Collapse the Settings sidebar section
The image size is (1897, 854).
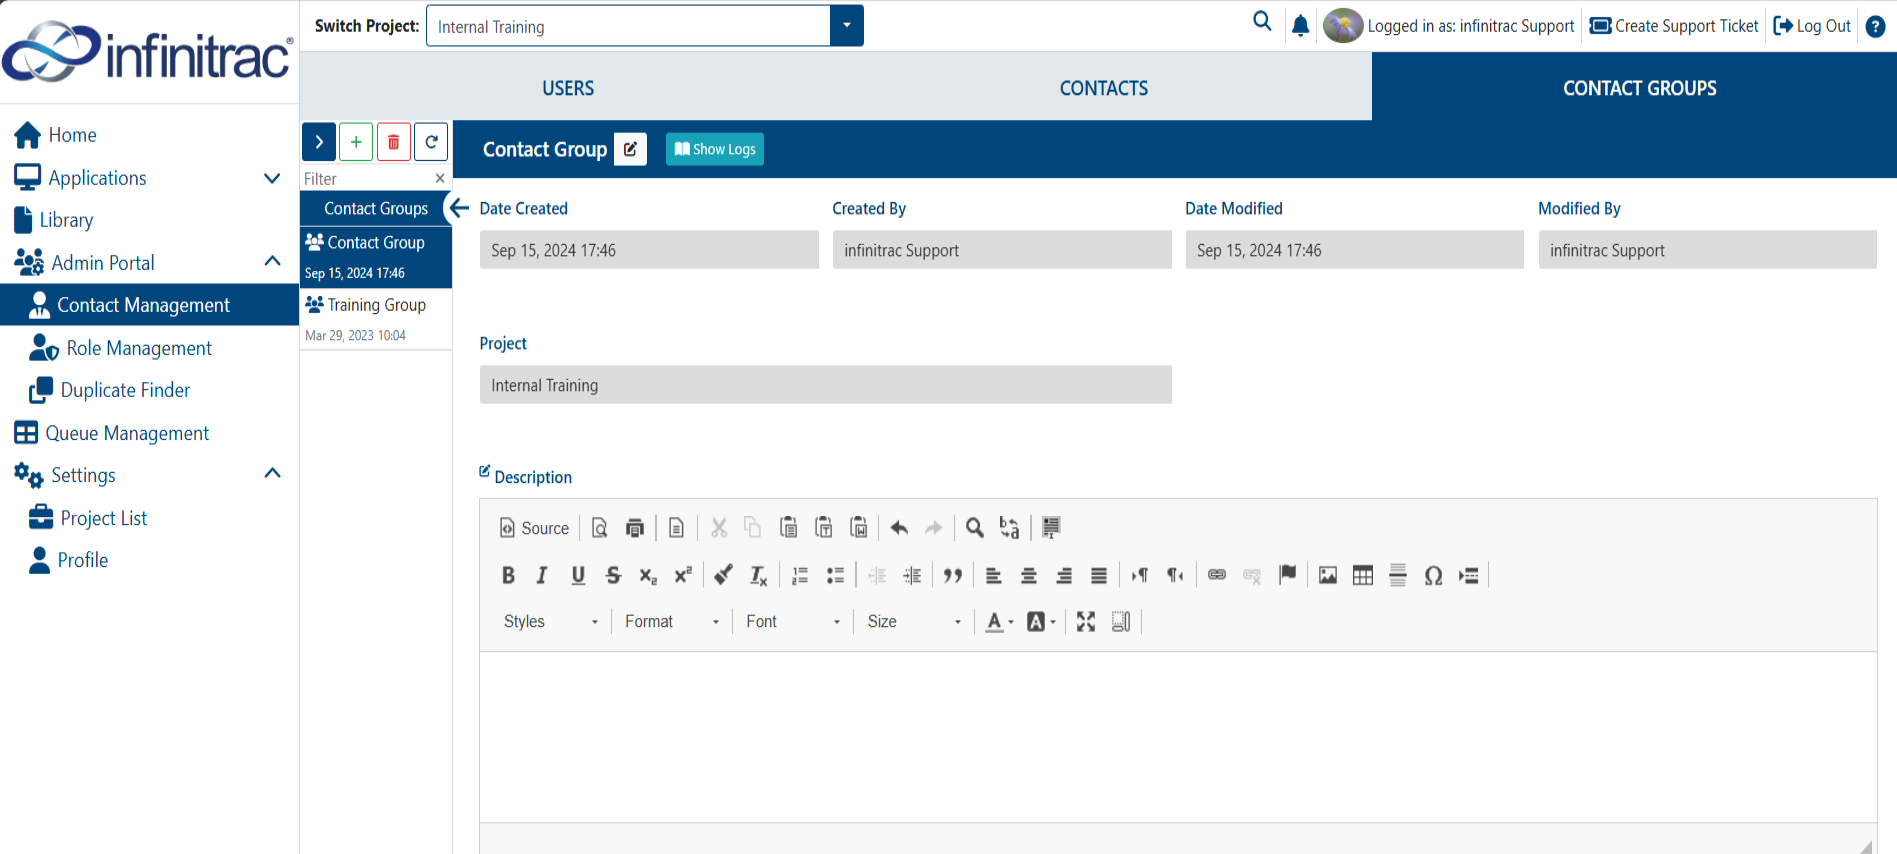click(x=272, y=474)
